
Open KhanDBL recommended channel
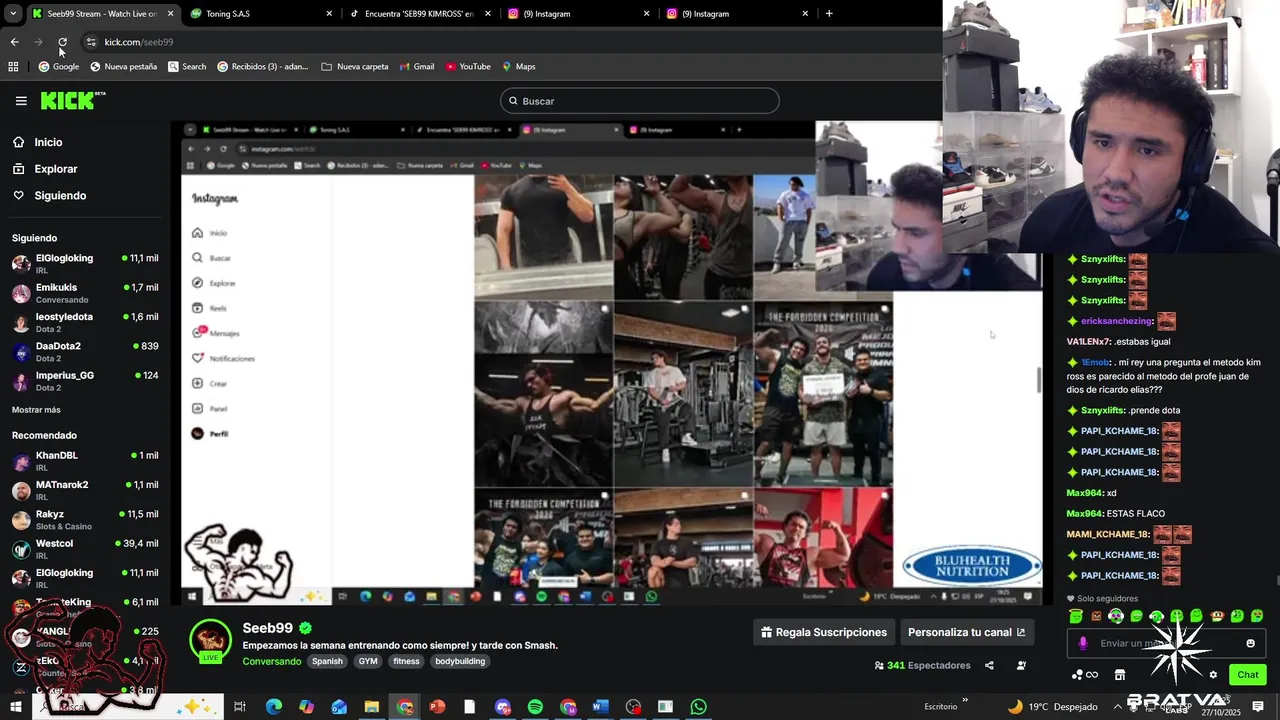(x=85, y=461)
